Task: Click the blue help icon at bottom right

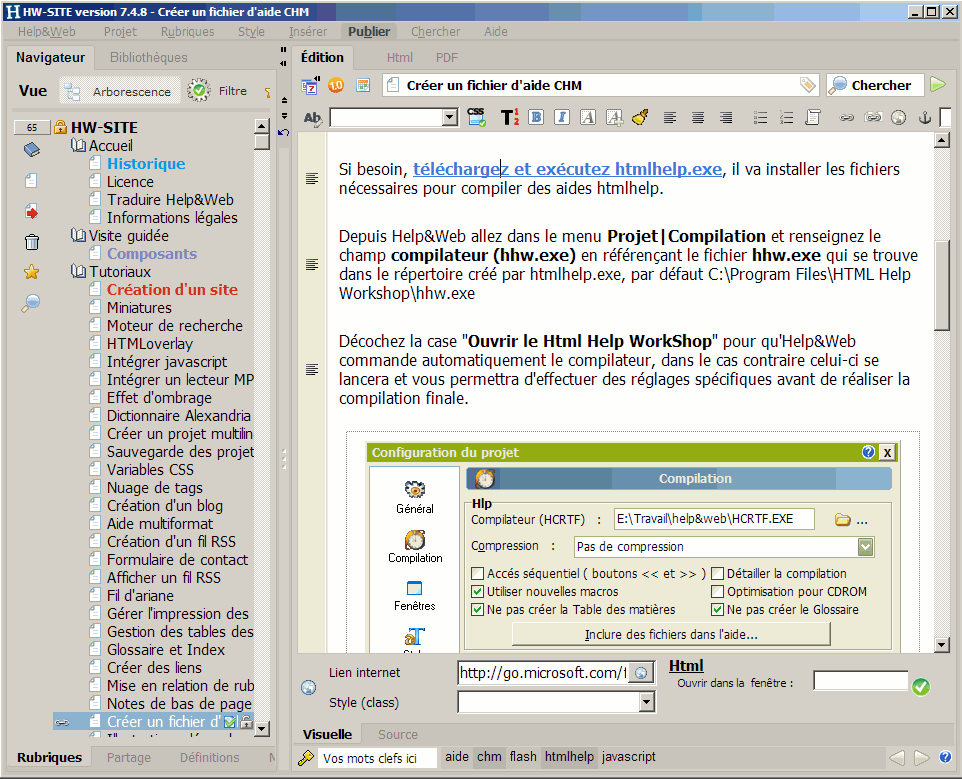Action: click(945, 757)
